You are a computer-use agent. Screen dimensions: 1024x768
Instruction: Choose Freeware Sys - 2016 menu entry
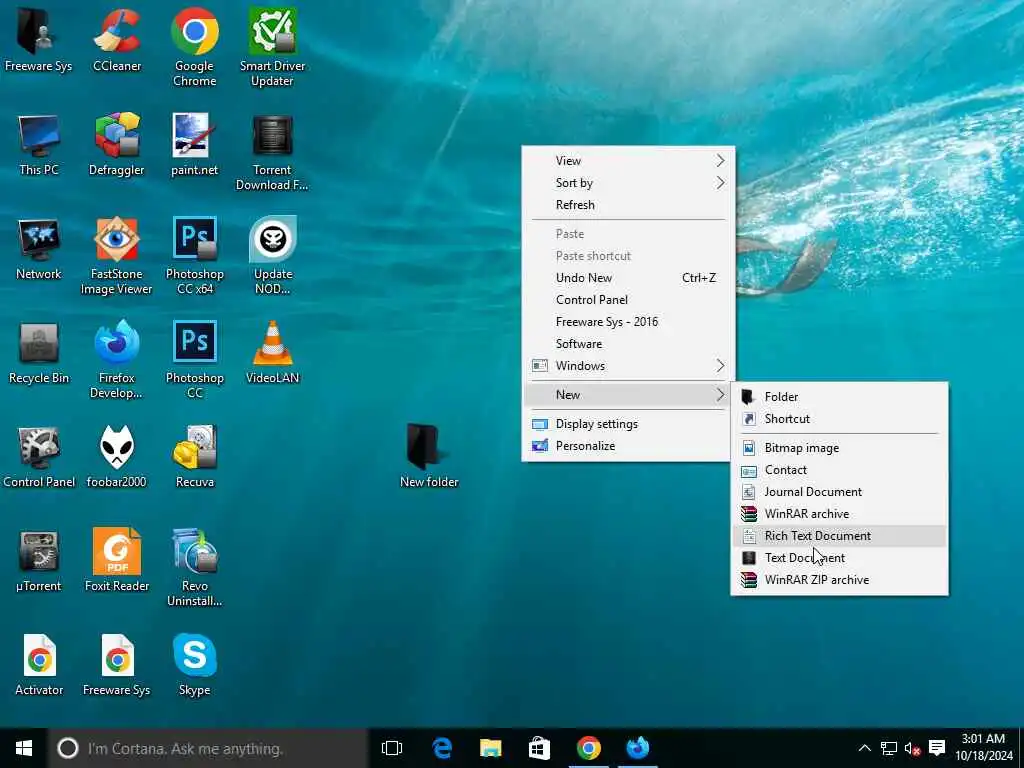coord(628,322)
